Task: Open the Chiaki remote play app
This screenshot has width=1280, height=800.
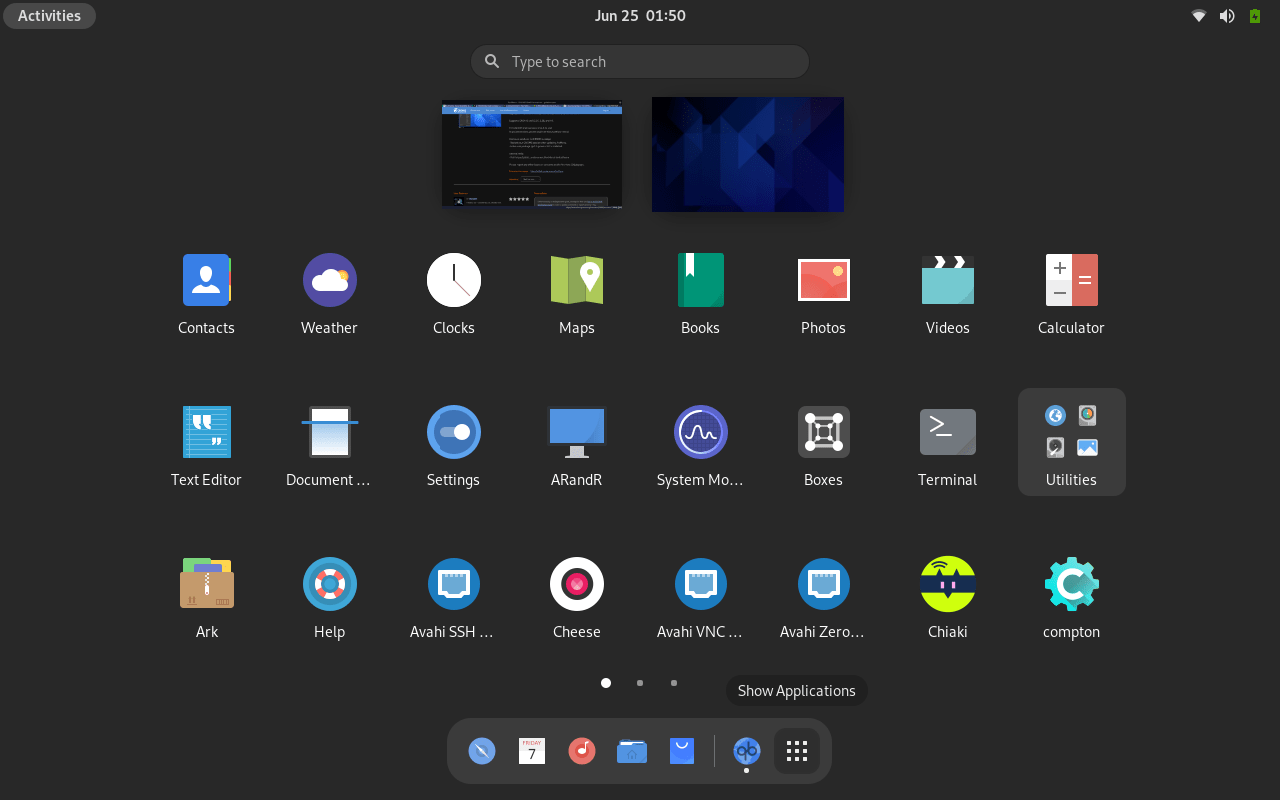Action: [x=947, y=583]
